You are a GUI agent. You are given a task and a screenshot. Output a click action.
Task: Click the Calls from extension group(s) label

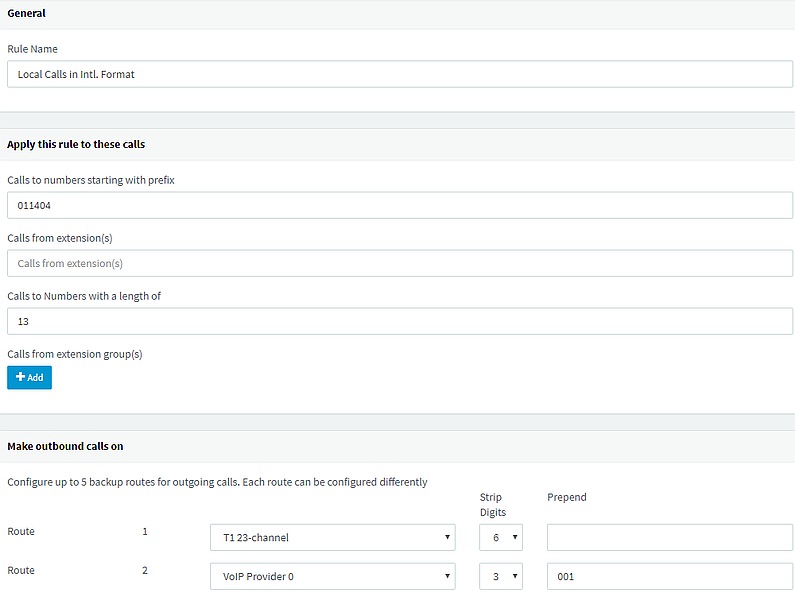coord(75,354)
